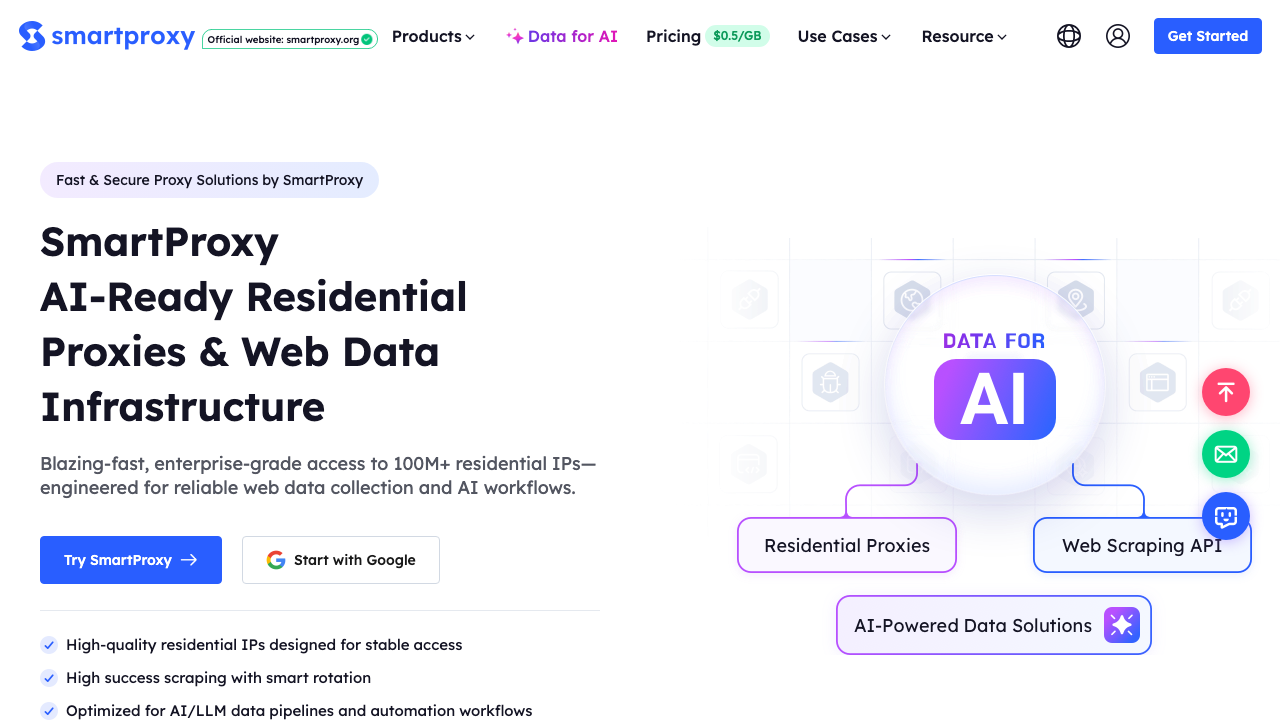Click the Google logo icon
Screen dimensions: 1280x720
pyautogui.click(x=276, y=560)
